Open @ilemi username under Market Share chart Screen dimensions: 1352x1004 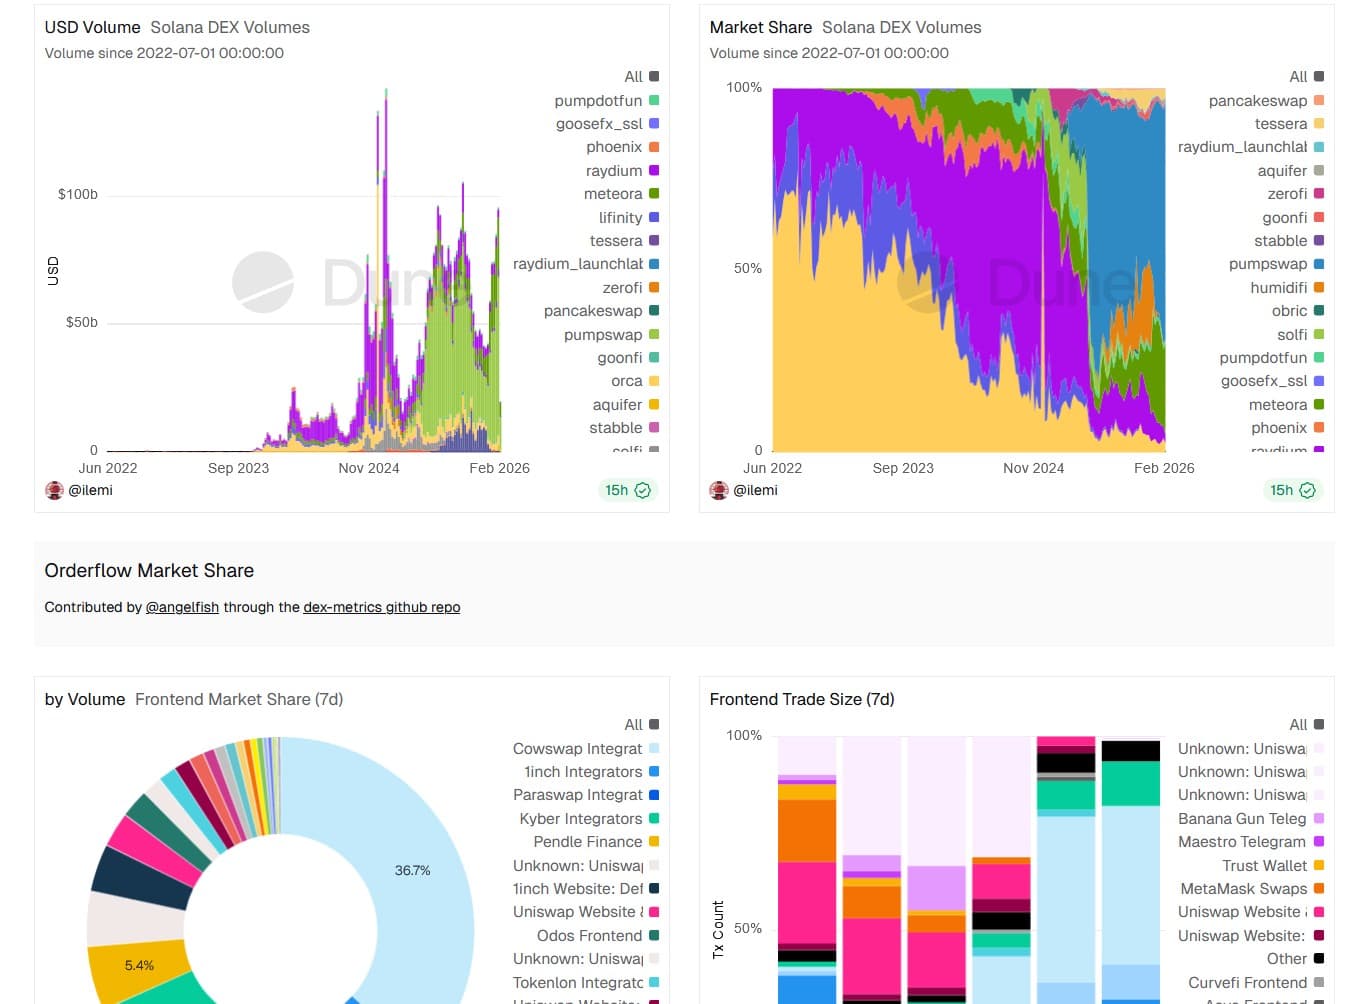tap(755, 490)
